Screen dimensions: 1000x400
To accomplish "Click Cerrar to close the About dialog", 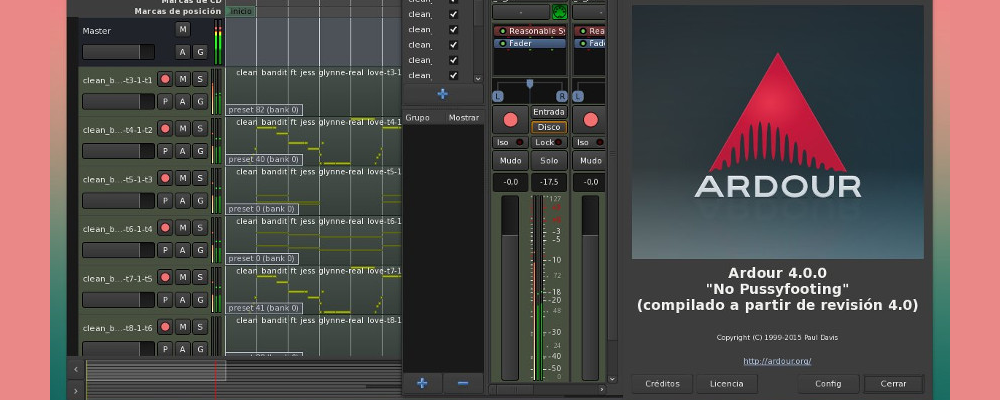I will pyautogui.click(x=893, y=384).
